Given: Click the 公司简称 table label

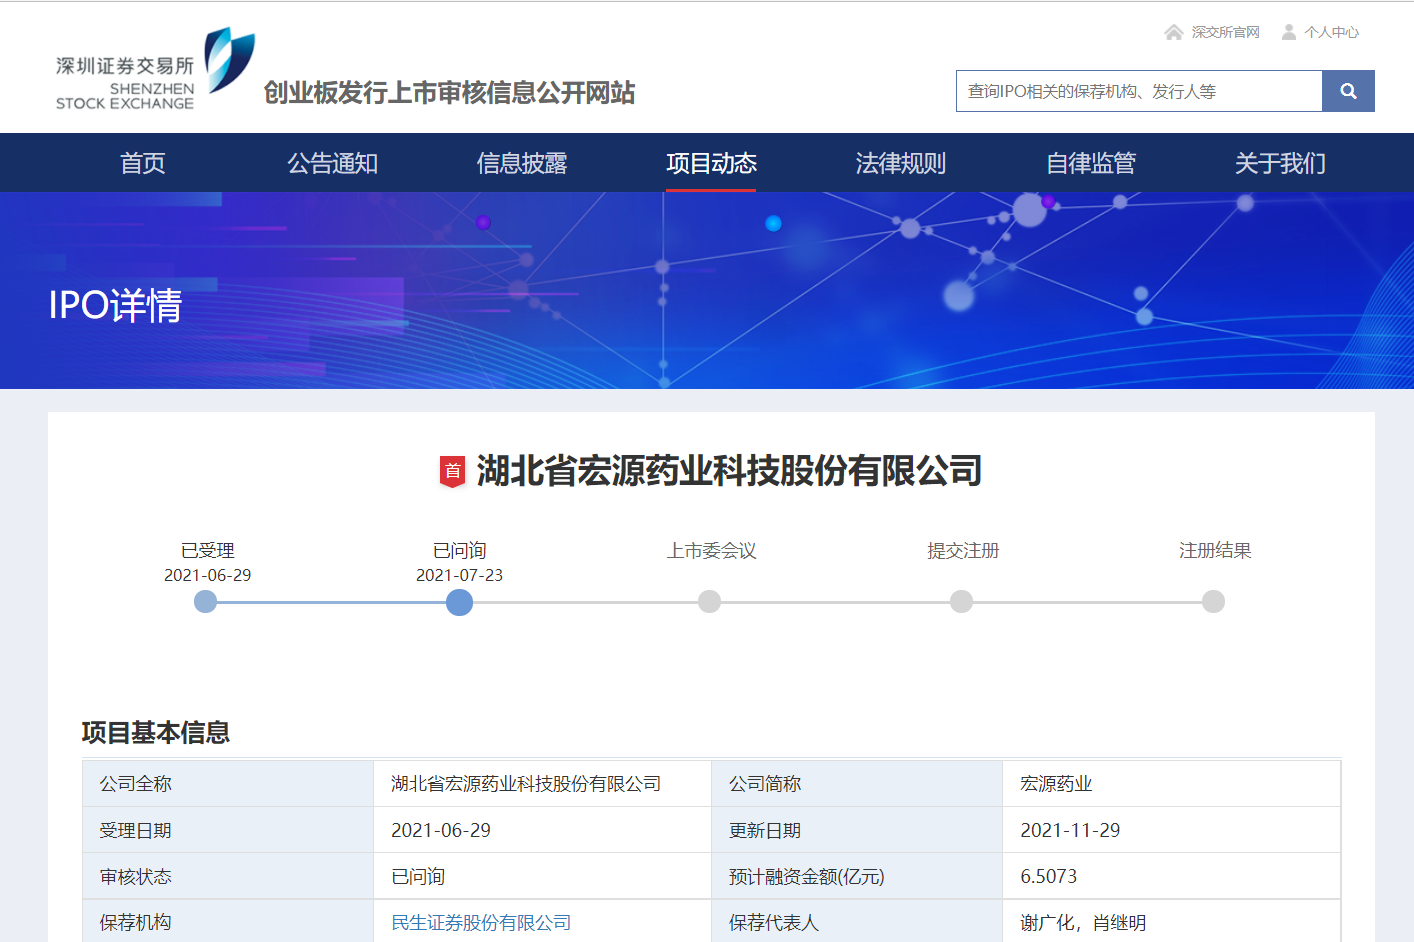Looking at the screenshot, I should (x=765, y=783).
